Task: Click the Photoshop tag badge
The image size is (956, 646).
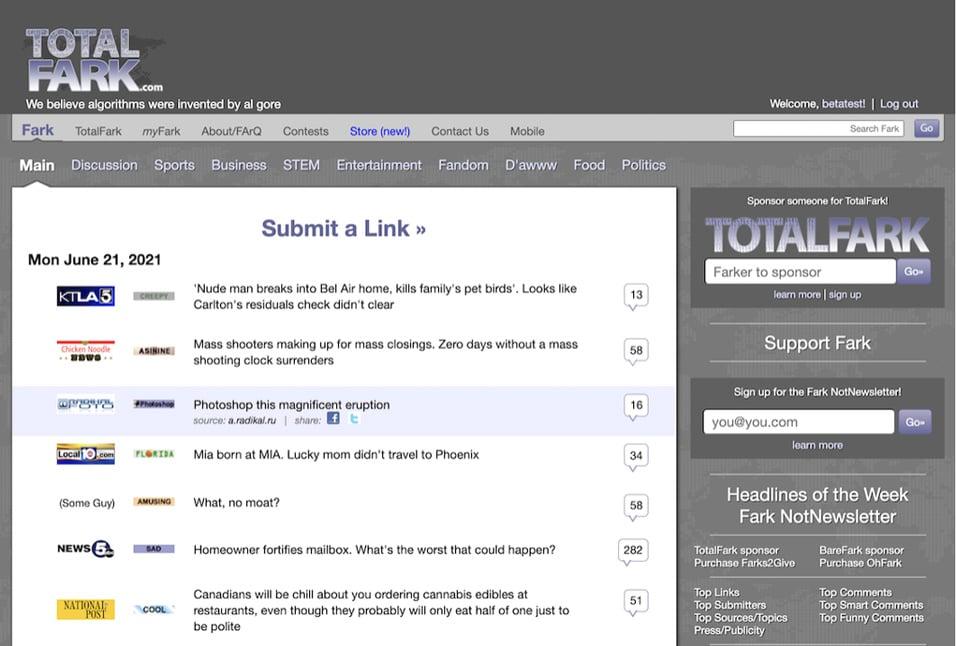Action: point(154,404)
